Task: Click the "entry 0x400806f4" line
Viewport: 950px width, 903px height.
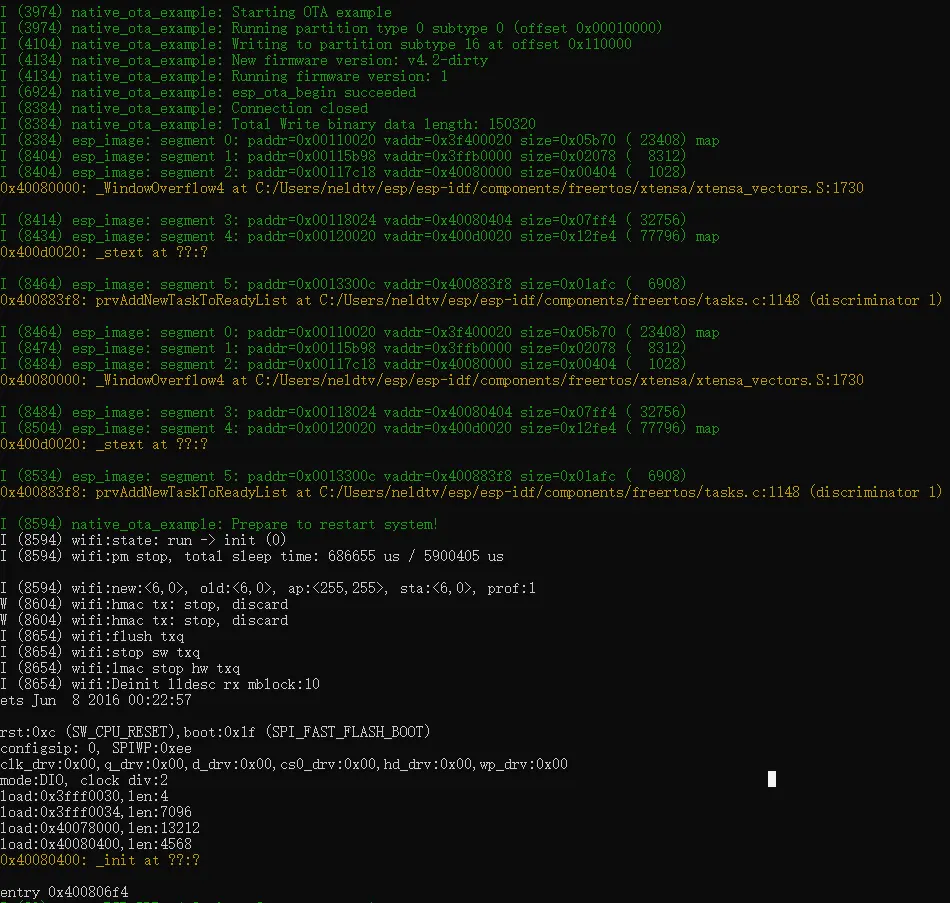Action: coord(64,892)
